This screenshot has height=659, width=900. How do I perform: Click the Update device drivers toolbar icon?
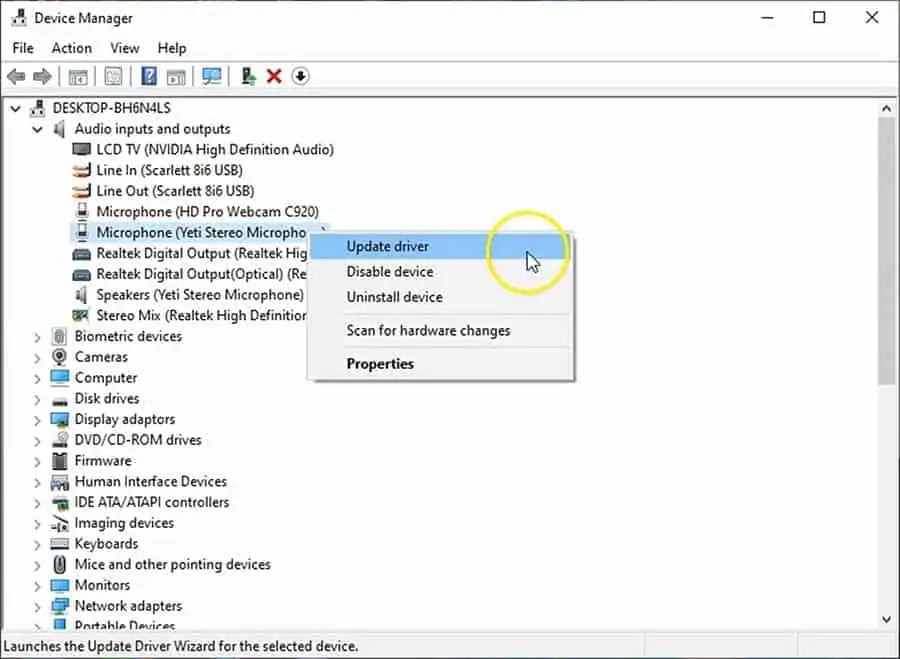[248, 76]
